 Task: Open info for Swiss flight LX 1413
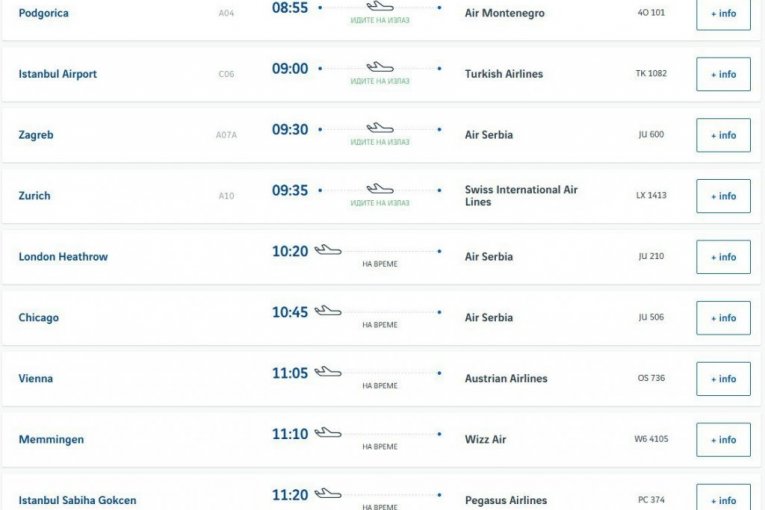[x=723, y=196]
